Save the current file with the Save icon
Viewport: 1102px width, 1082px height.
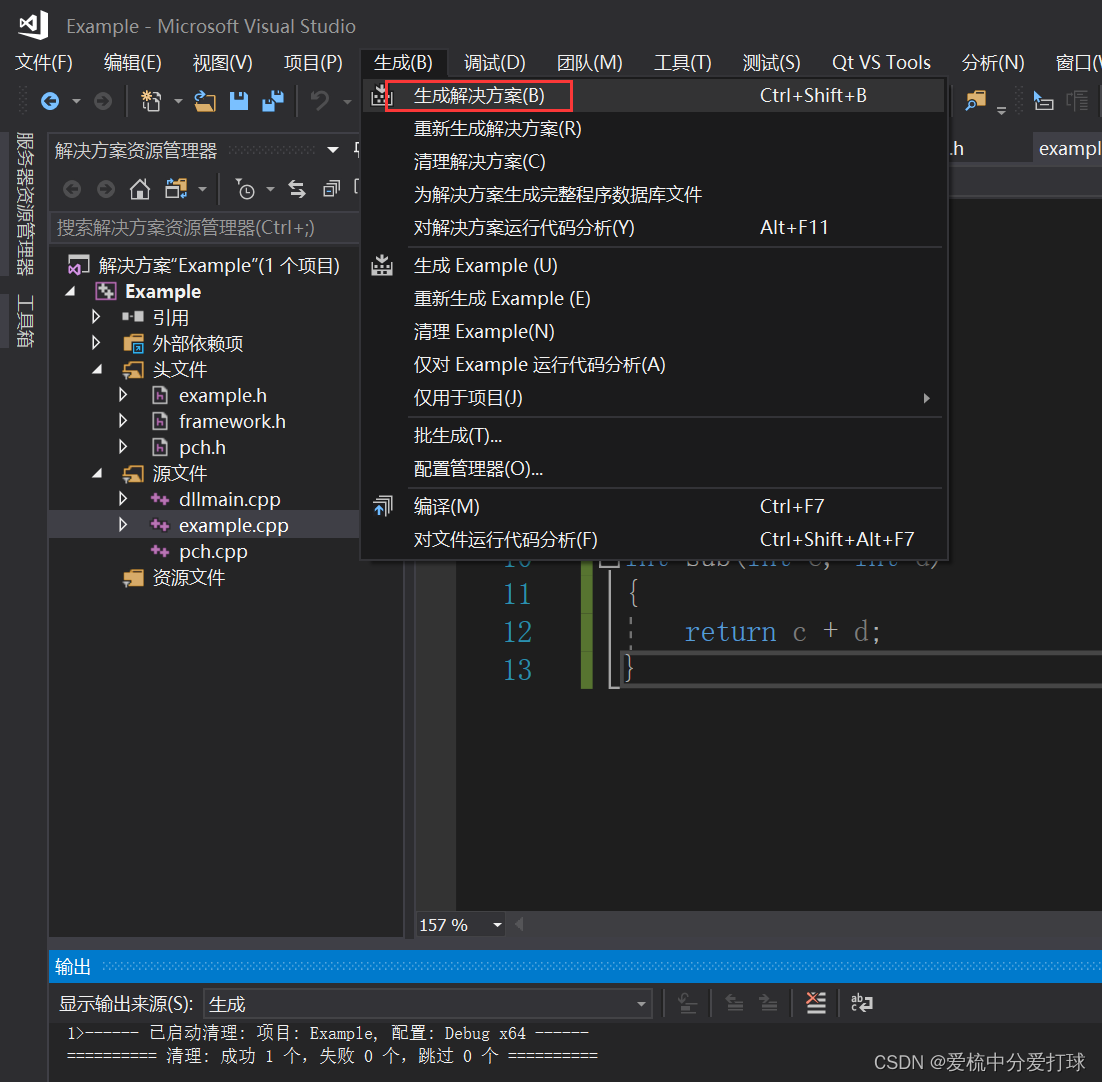coord(239,100)
